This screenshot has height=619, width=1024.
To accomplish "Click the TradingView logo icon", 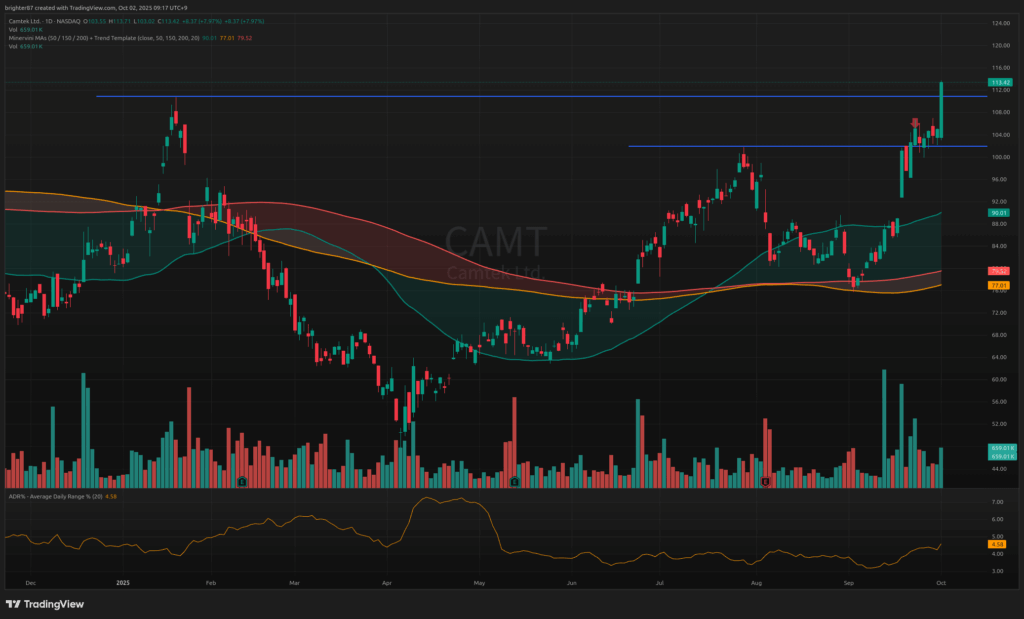I will pyautogui.click(x=12, y=604).
